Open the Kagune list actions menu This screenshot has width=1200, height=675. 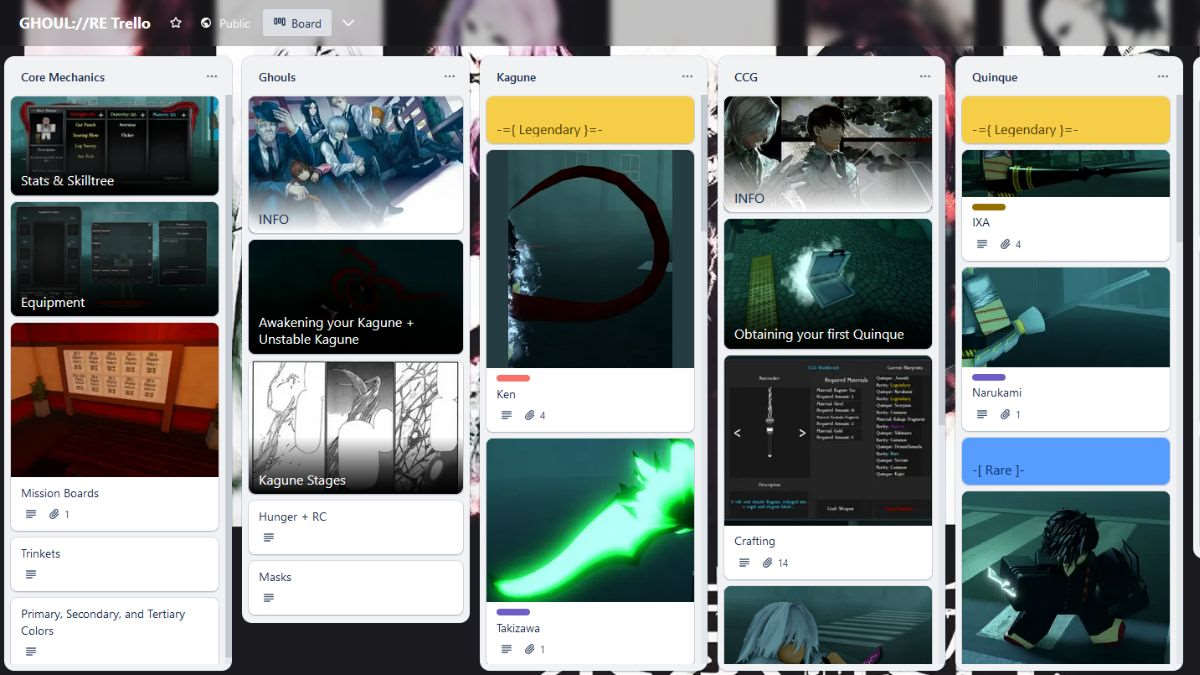pos(687,77)
